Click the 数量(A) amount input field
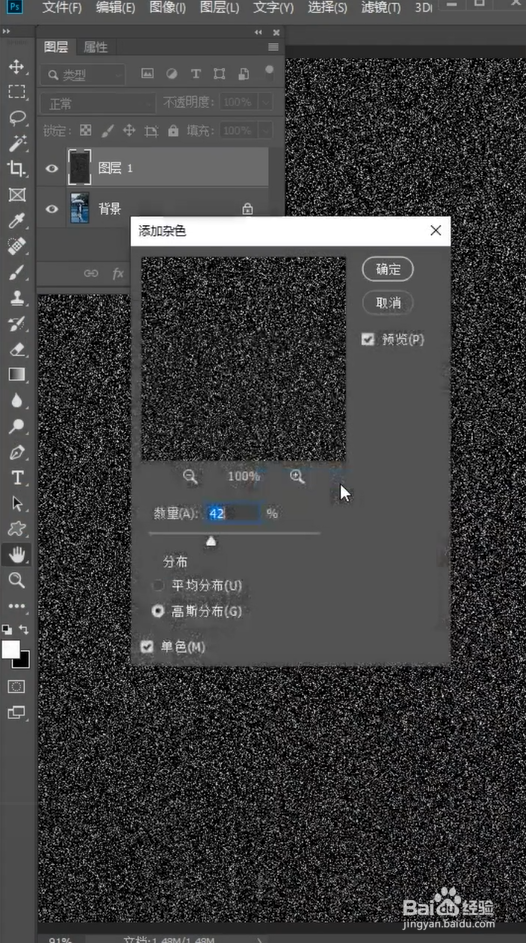 pos(233,513)
